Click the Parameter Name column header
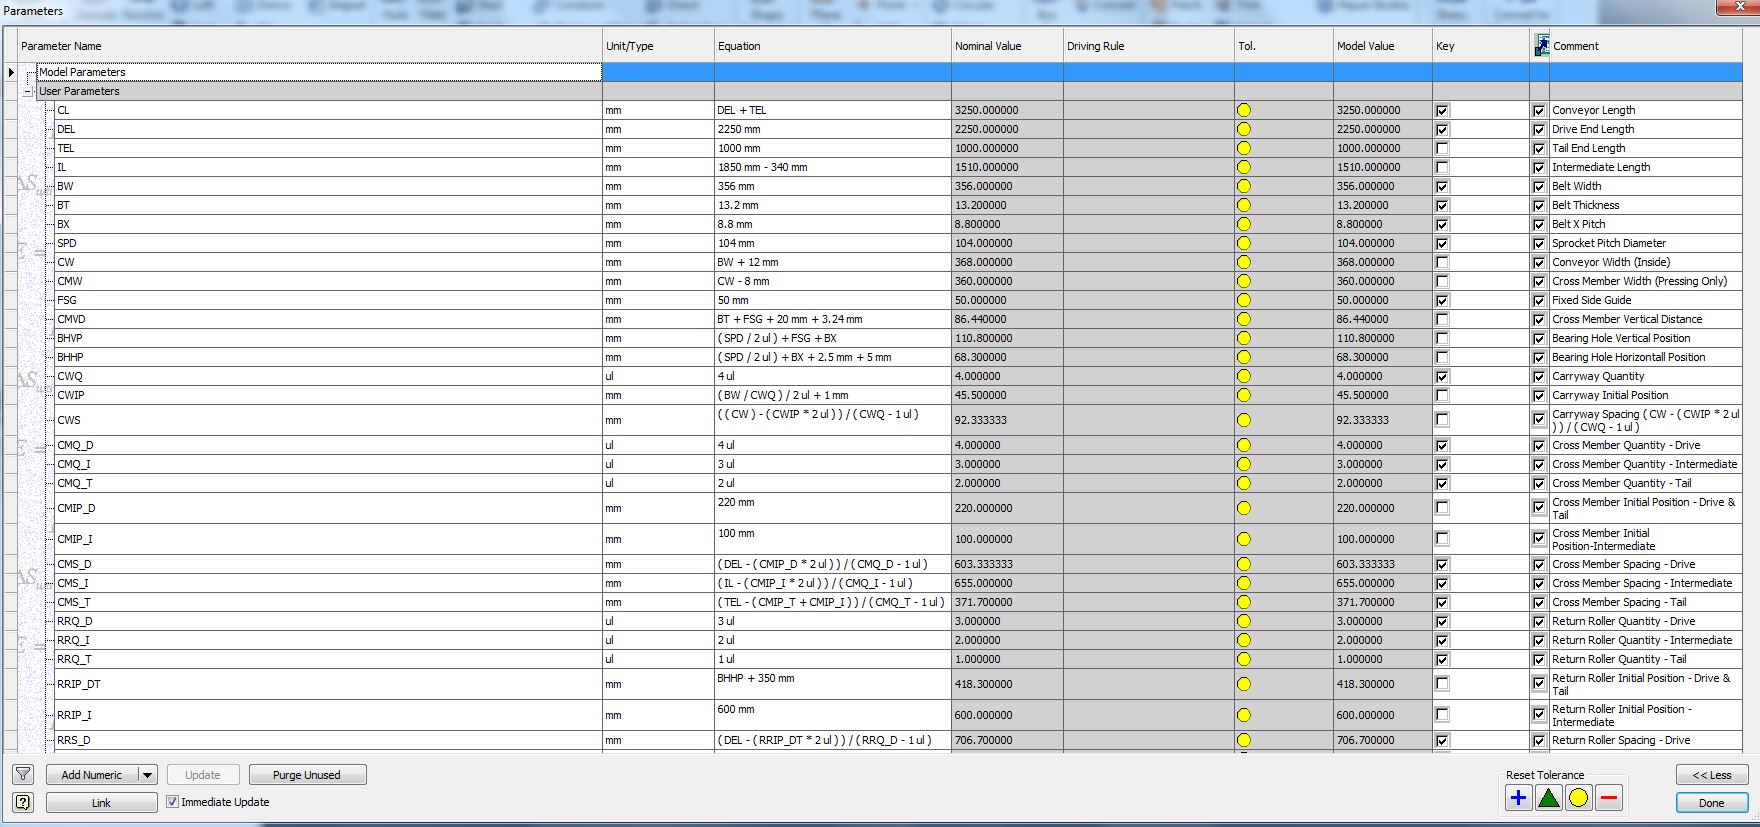Screen dimensions: 1760x827 [x=310, y=46]
